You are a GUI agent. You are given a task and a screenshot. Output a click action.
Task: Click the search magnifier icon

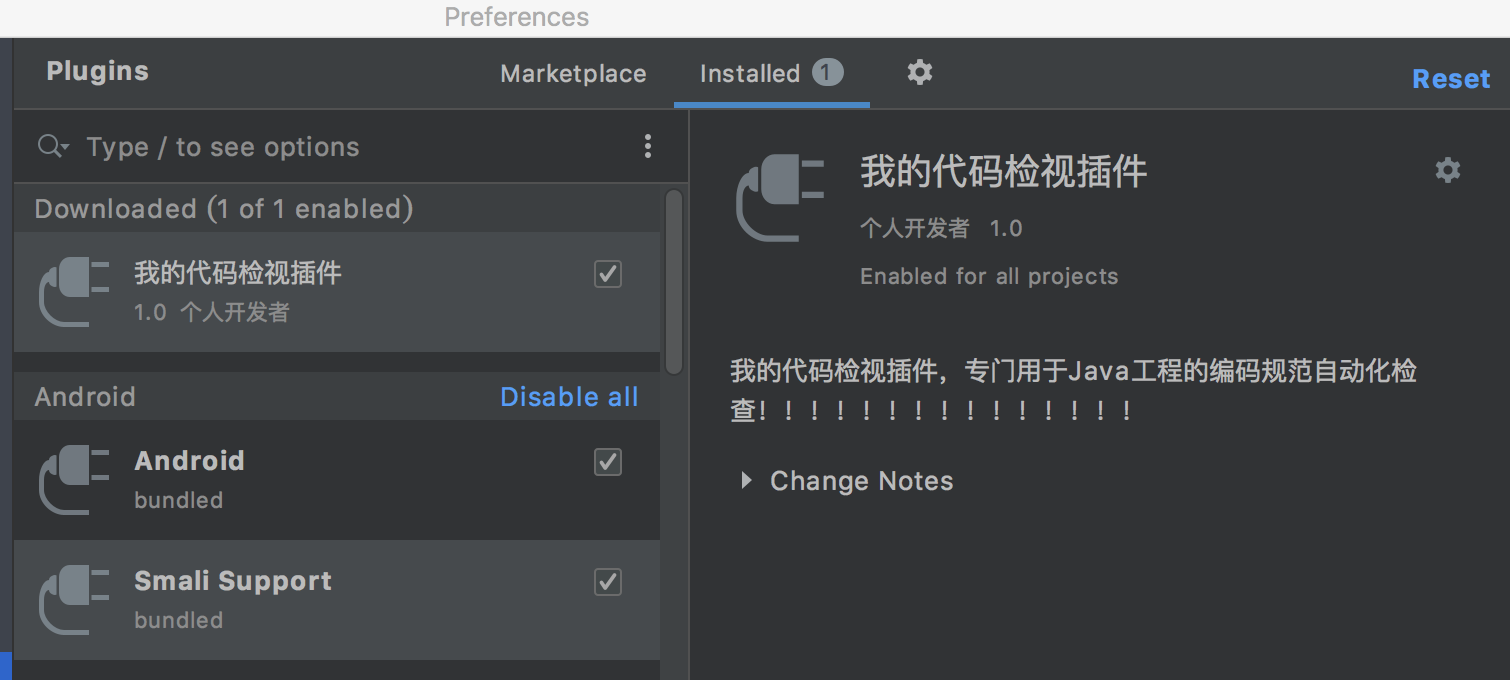51,147
